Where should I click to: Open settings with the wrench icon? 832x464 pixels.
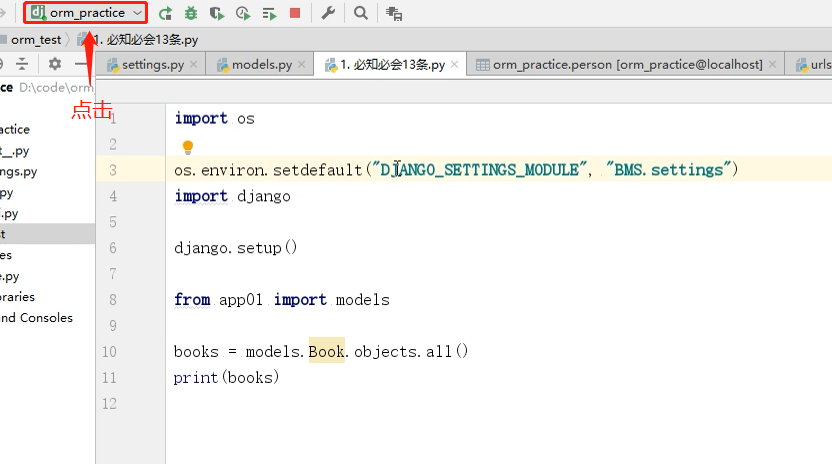(x=328, y=13)
